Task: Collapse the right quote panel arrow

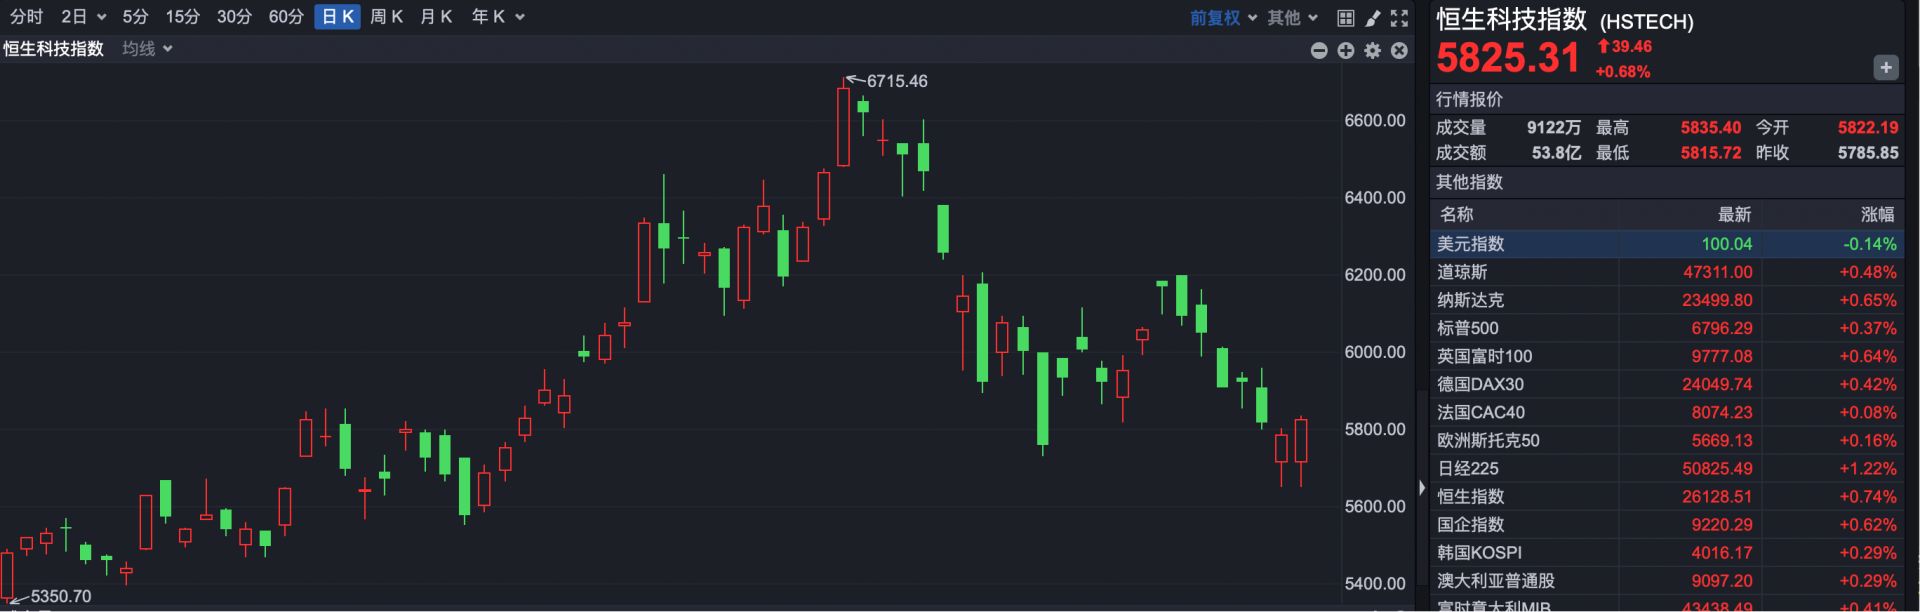Action: (x=1422, y=488)
